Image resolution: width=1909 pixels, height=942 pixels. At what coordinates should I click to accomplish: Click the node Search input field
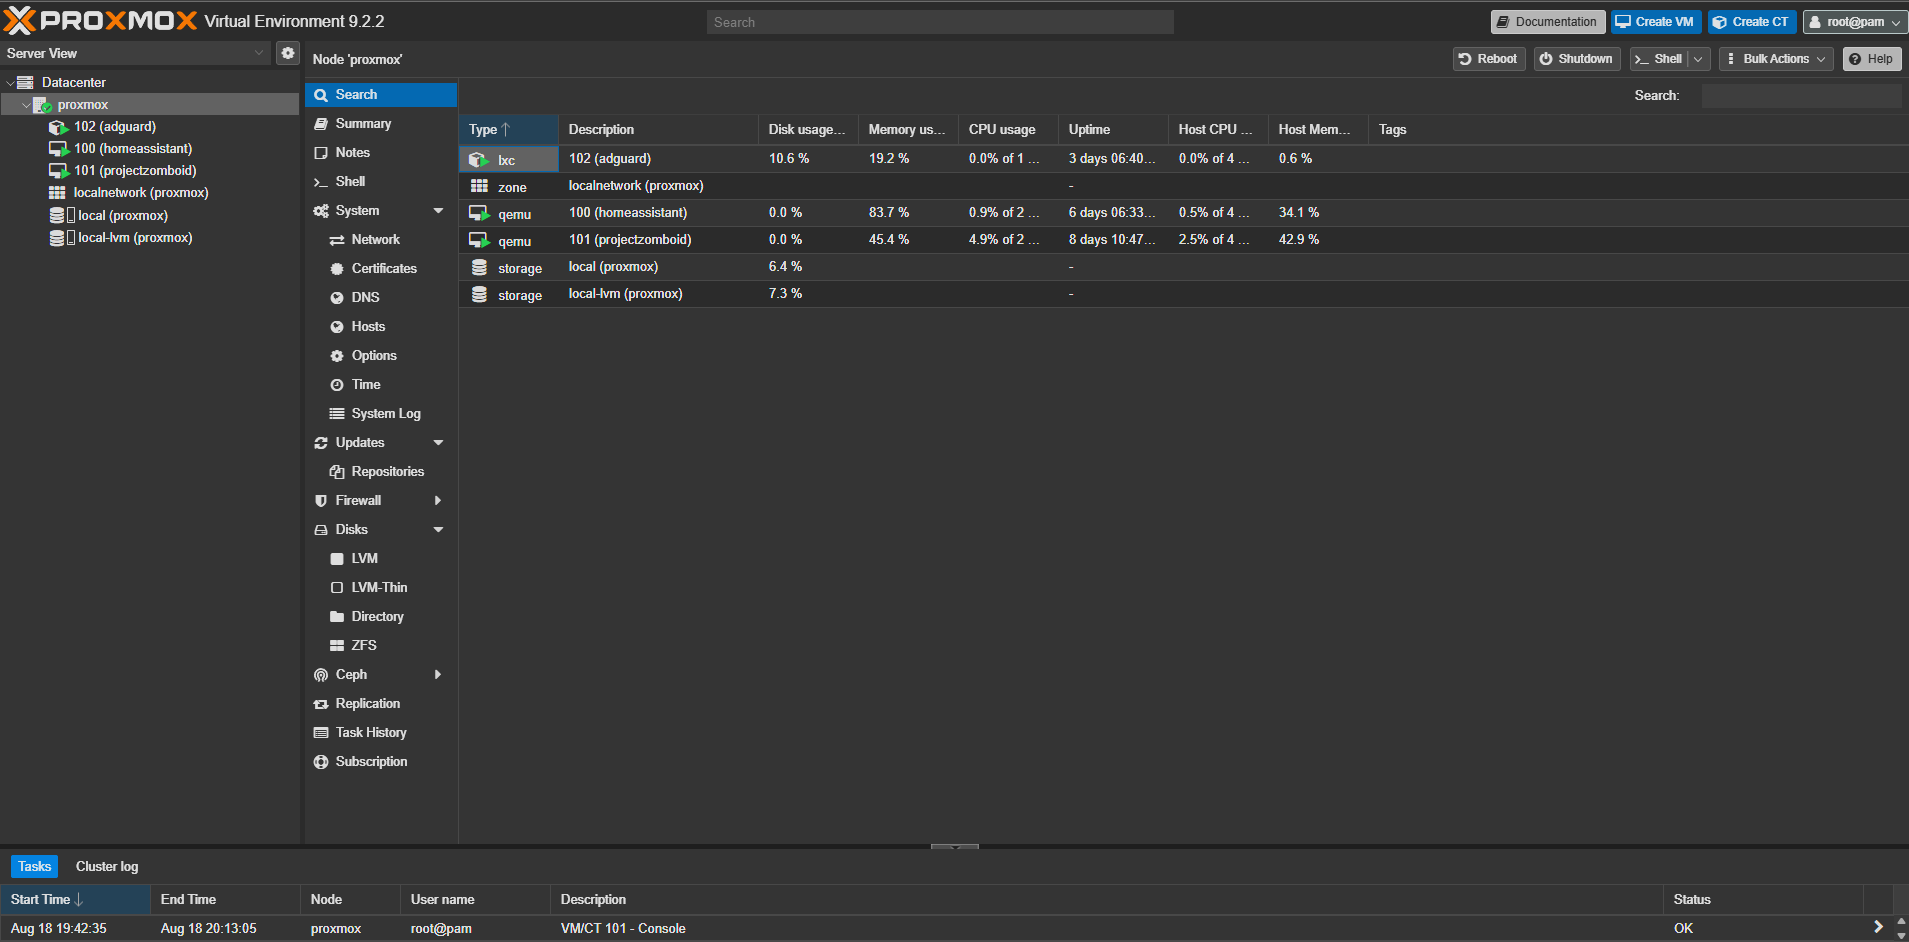[1801, 96]
